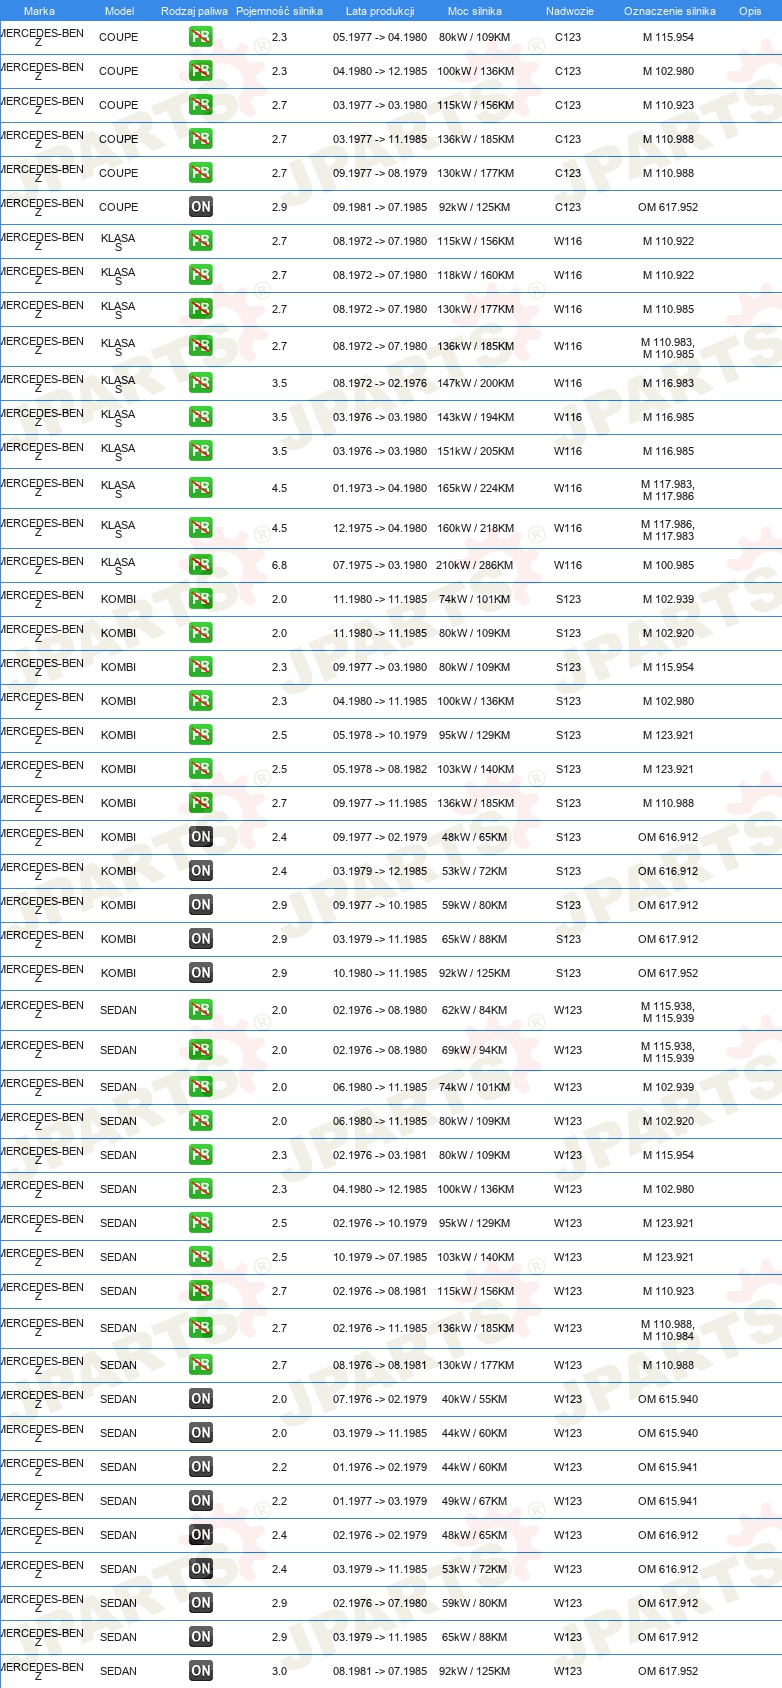The width and height of the screenshot is (782, 1688).
Task: Click the '01.1973 -> 04.1980' production years cell
Action: (380, 488)
